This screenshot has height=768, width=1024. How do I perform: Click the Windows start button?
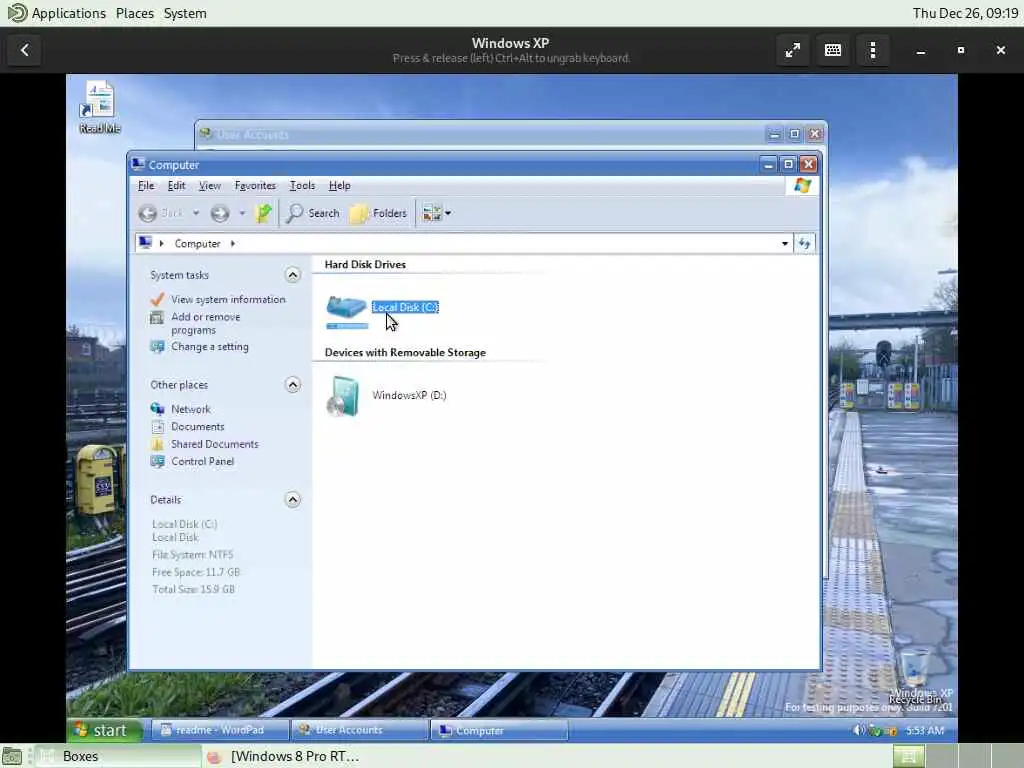(103, 730)
